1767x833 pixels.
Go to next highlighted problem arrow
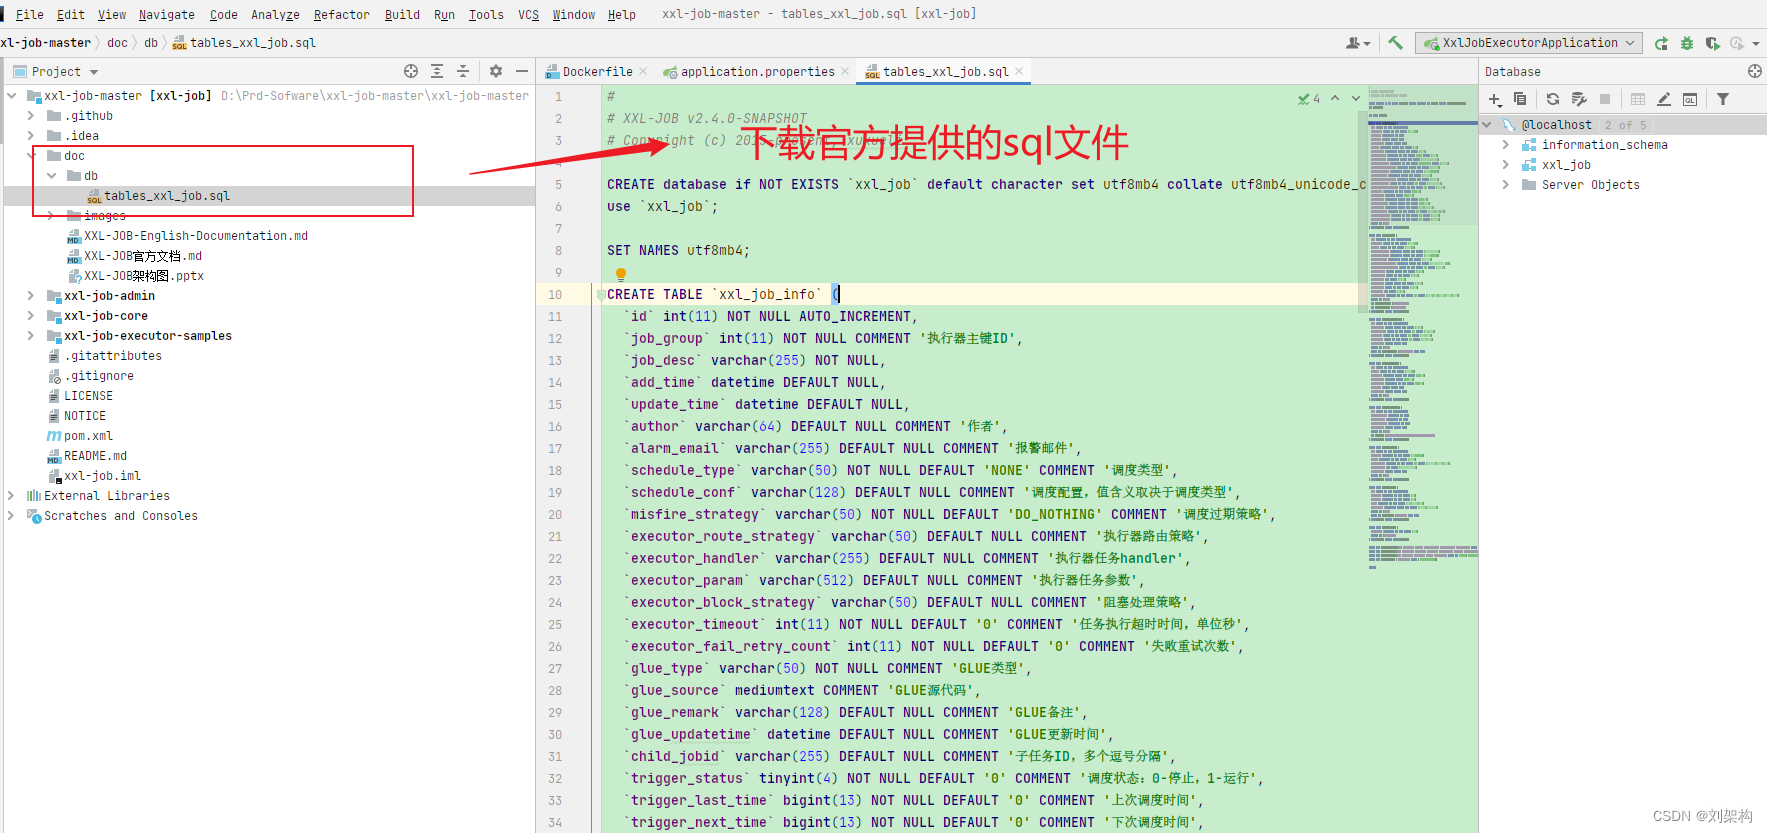[x=1356, y=98]
